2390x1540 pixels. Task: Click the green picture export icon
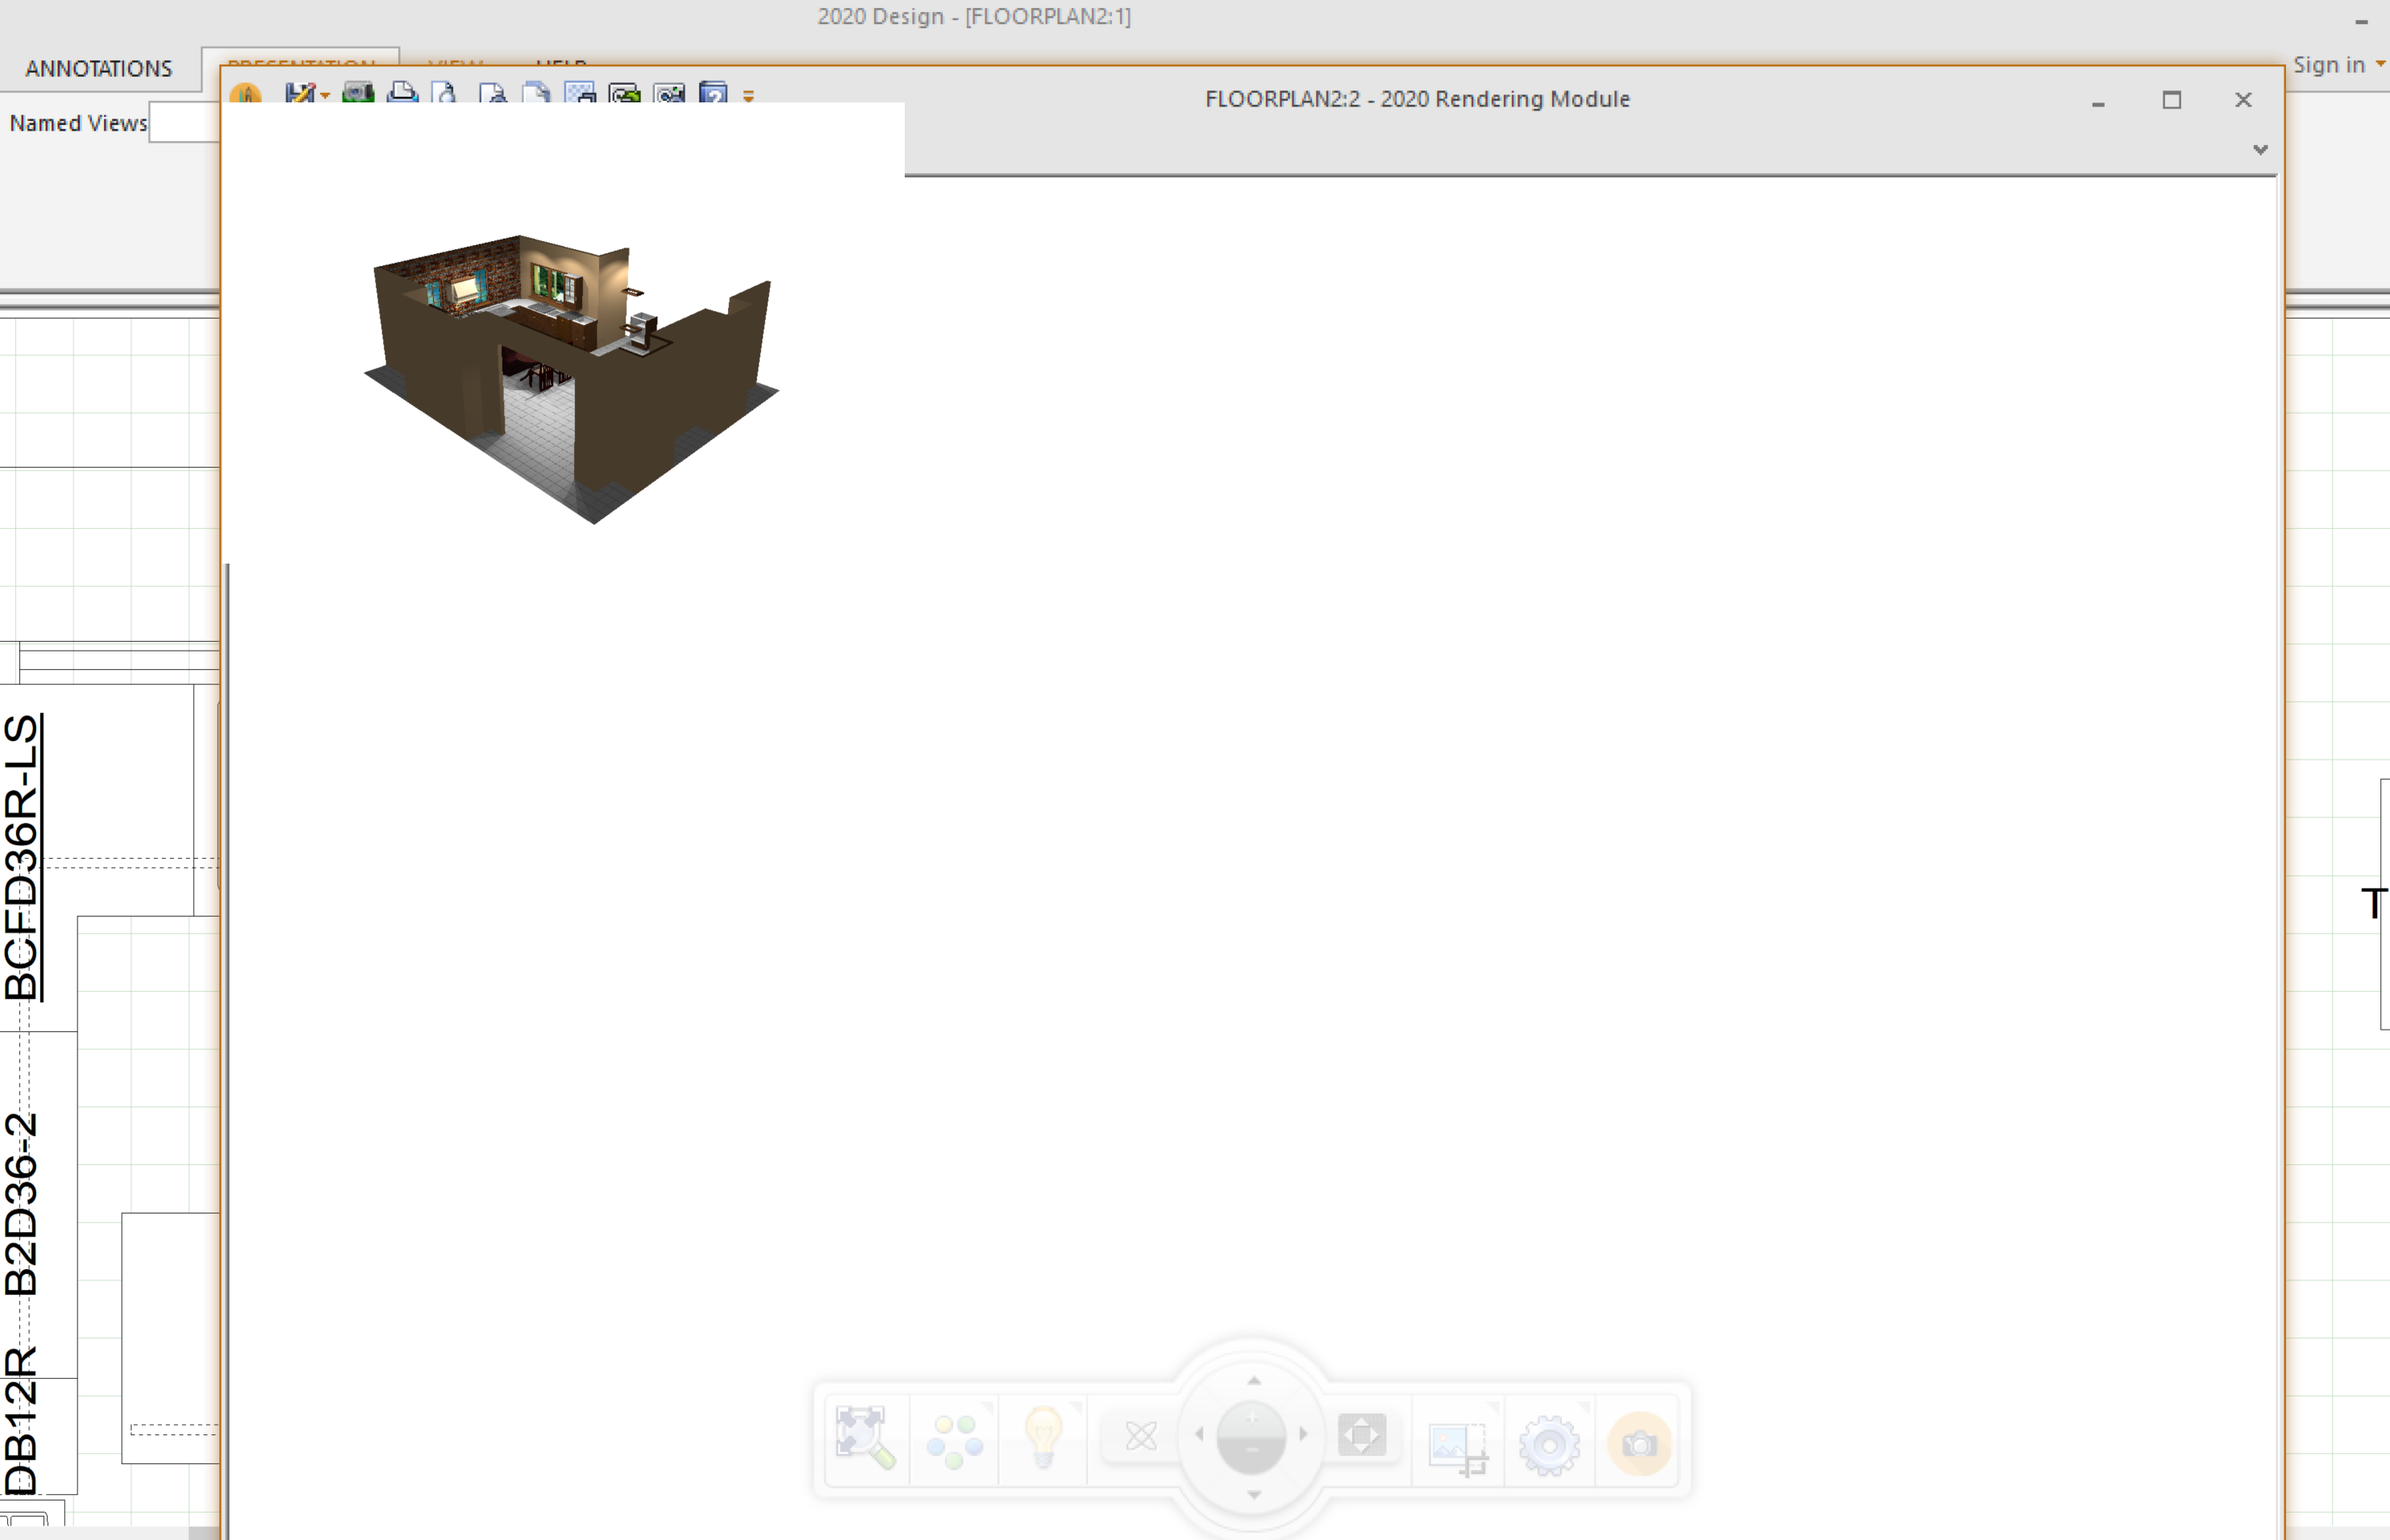click(x=625, y=93)
